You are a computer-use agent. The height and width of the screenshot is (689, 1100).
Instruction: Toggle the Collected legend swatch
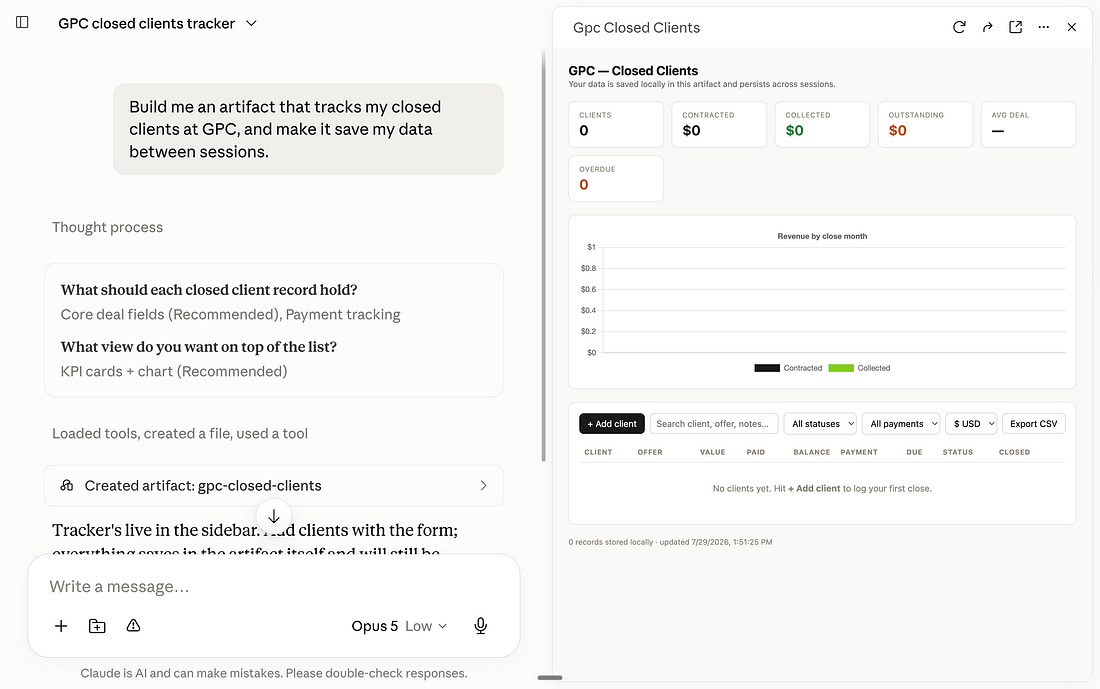841,368
